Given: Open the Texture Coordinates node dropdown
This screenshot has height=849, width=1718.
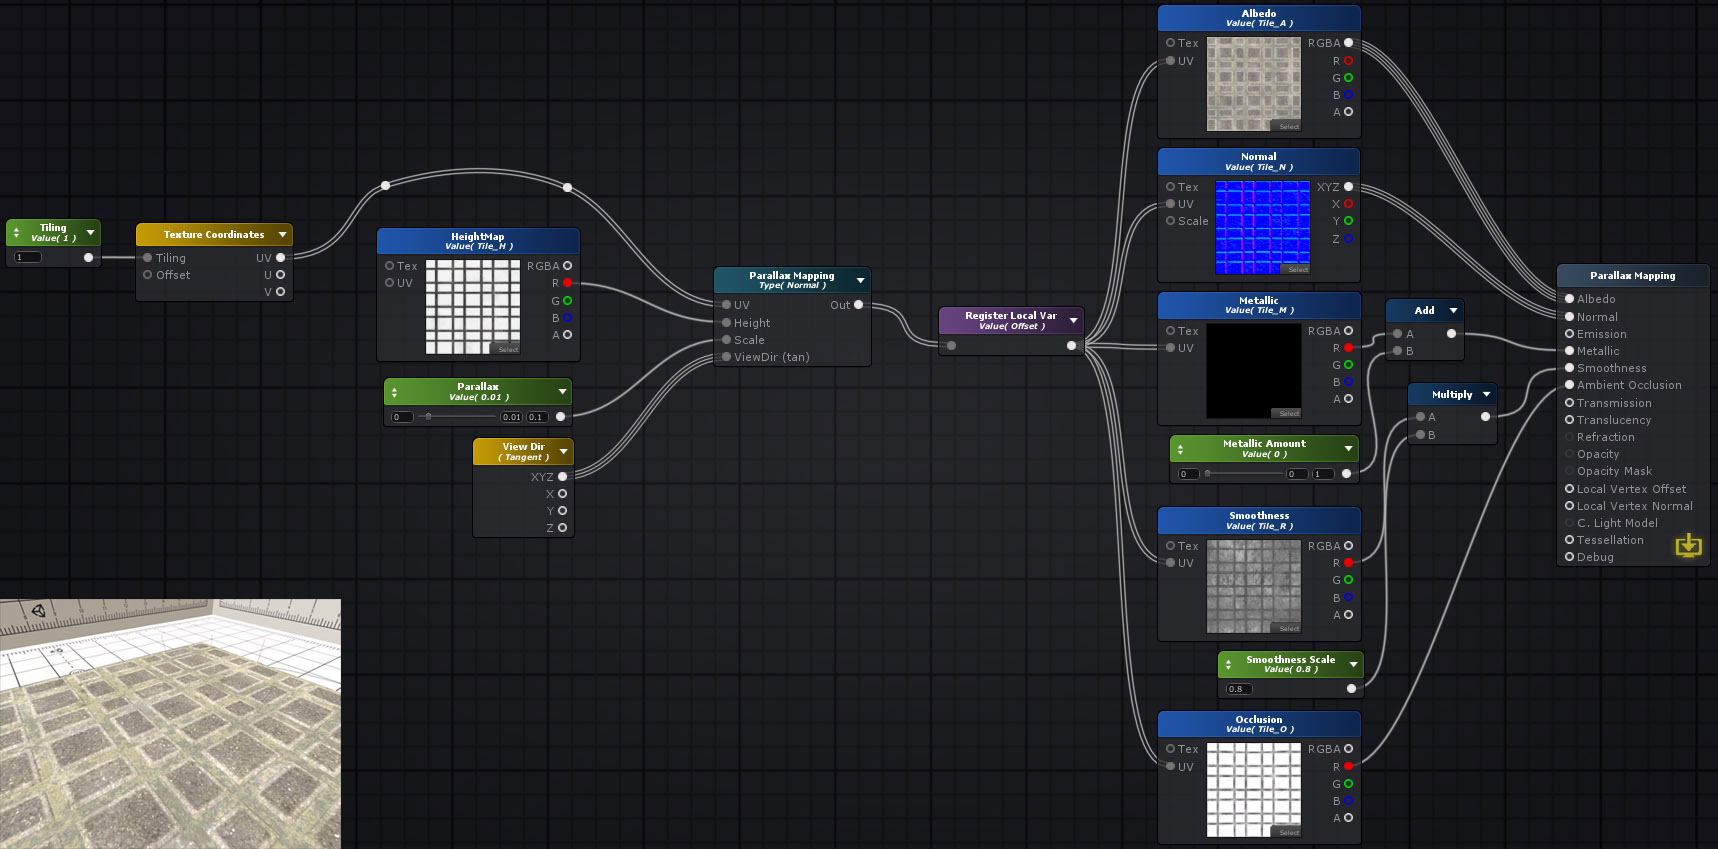Looking at the screenshot, I should [x=283, y=235].
